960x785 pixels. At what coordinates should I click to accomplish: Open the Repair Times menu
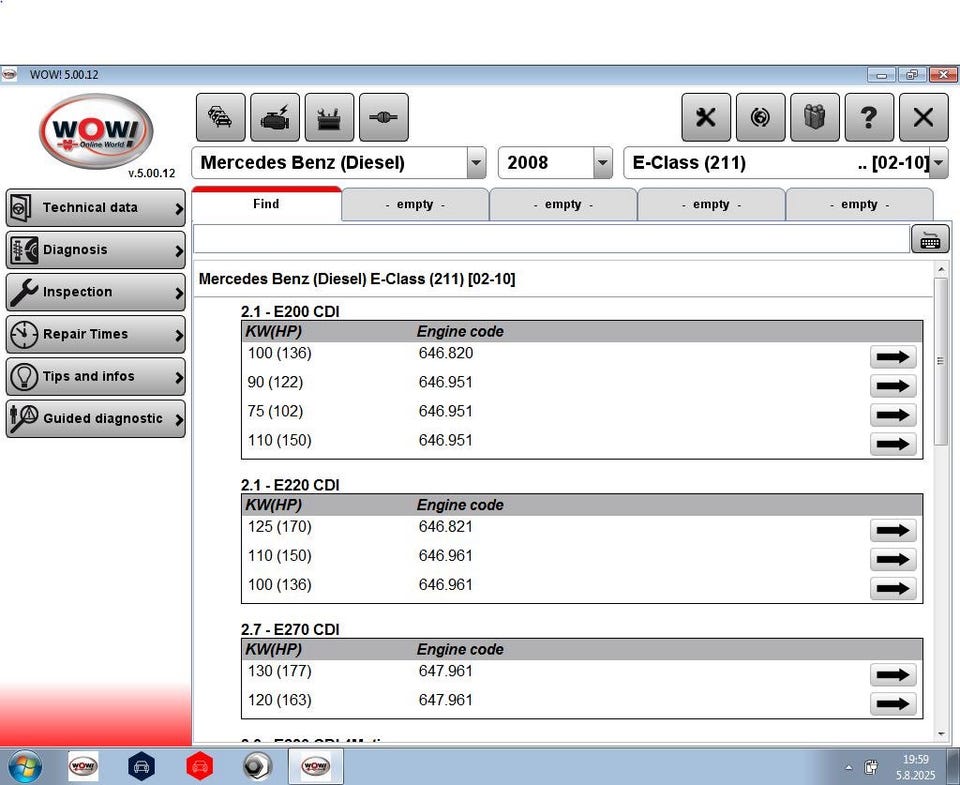coord(96,334)
